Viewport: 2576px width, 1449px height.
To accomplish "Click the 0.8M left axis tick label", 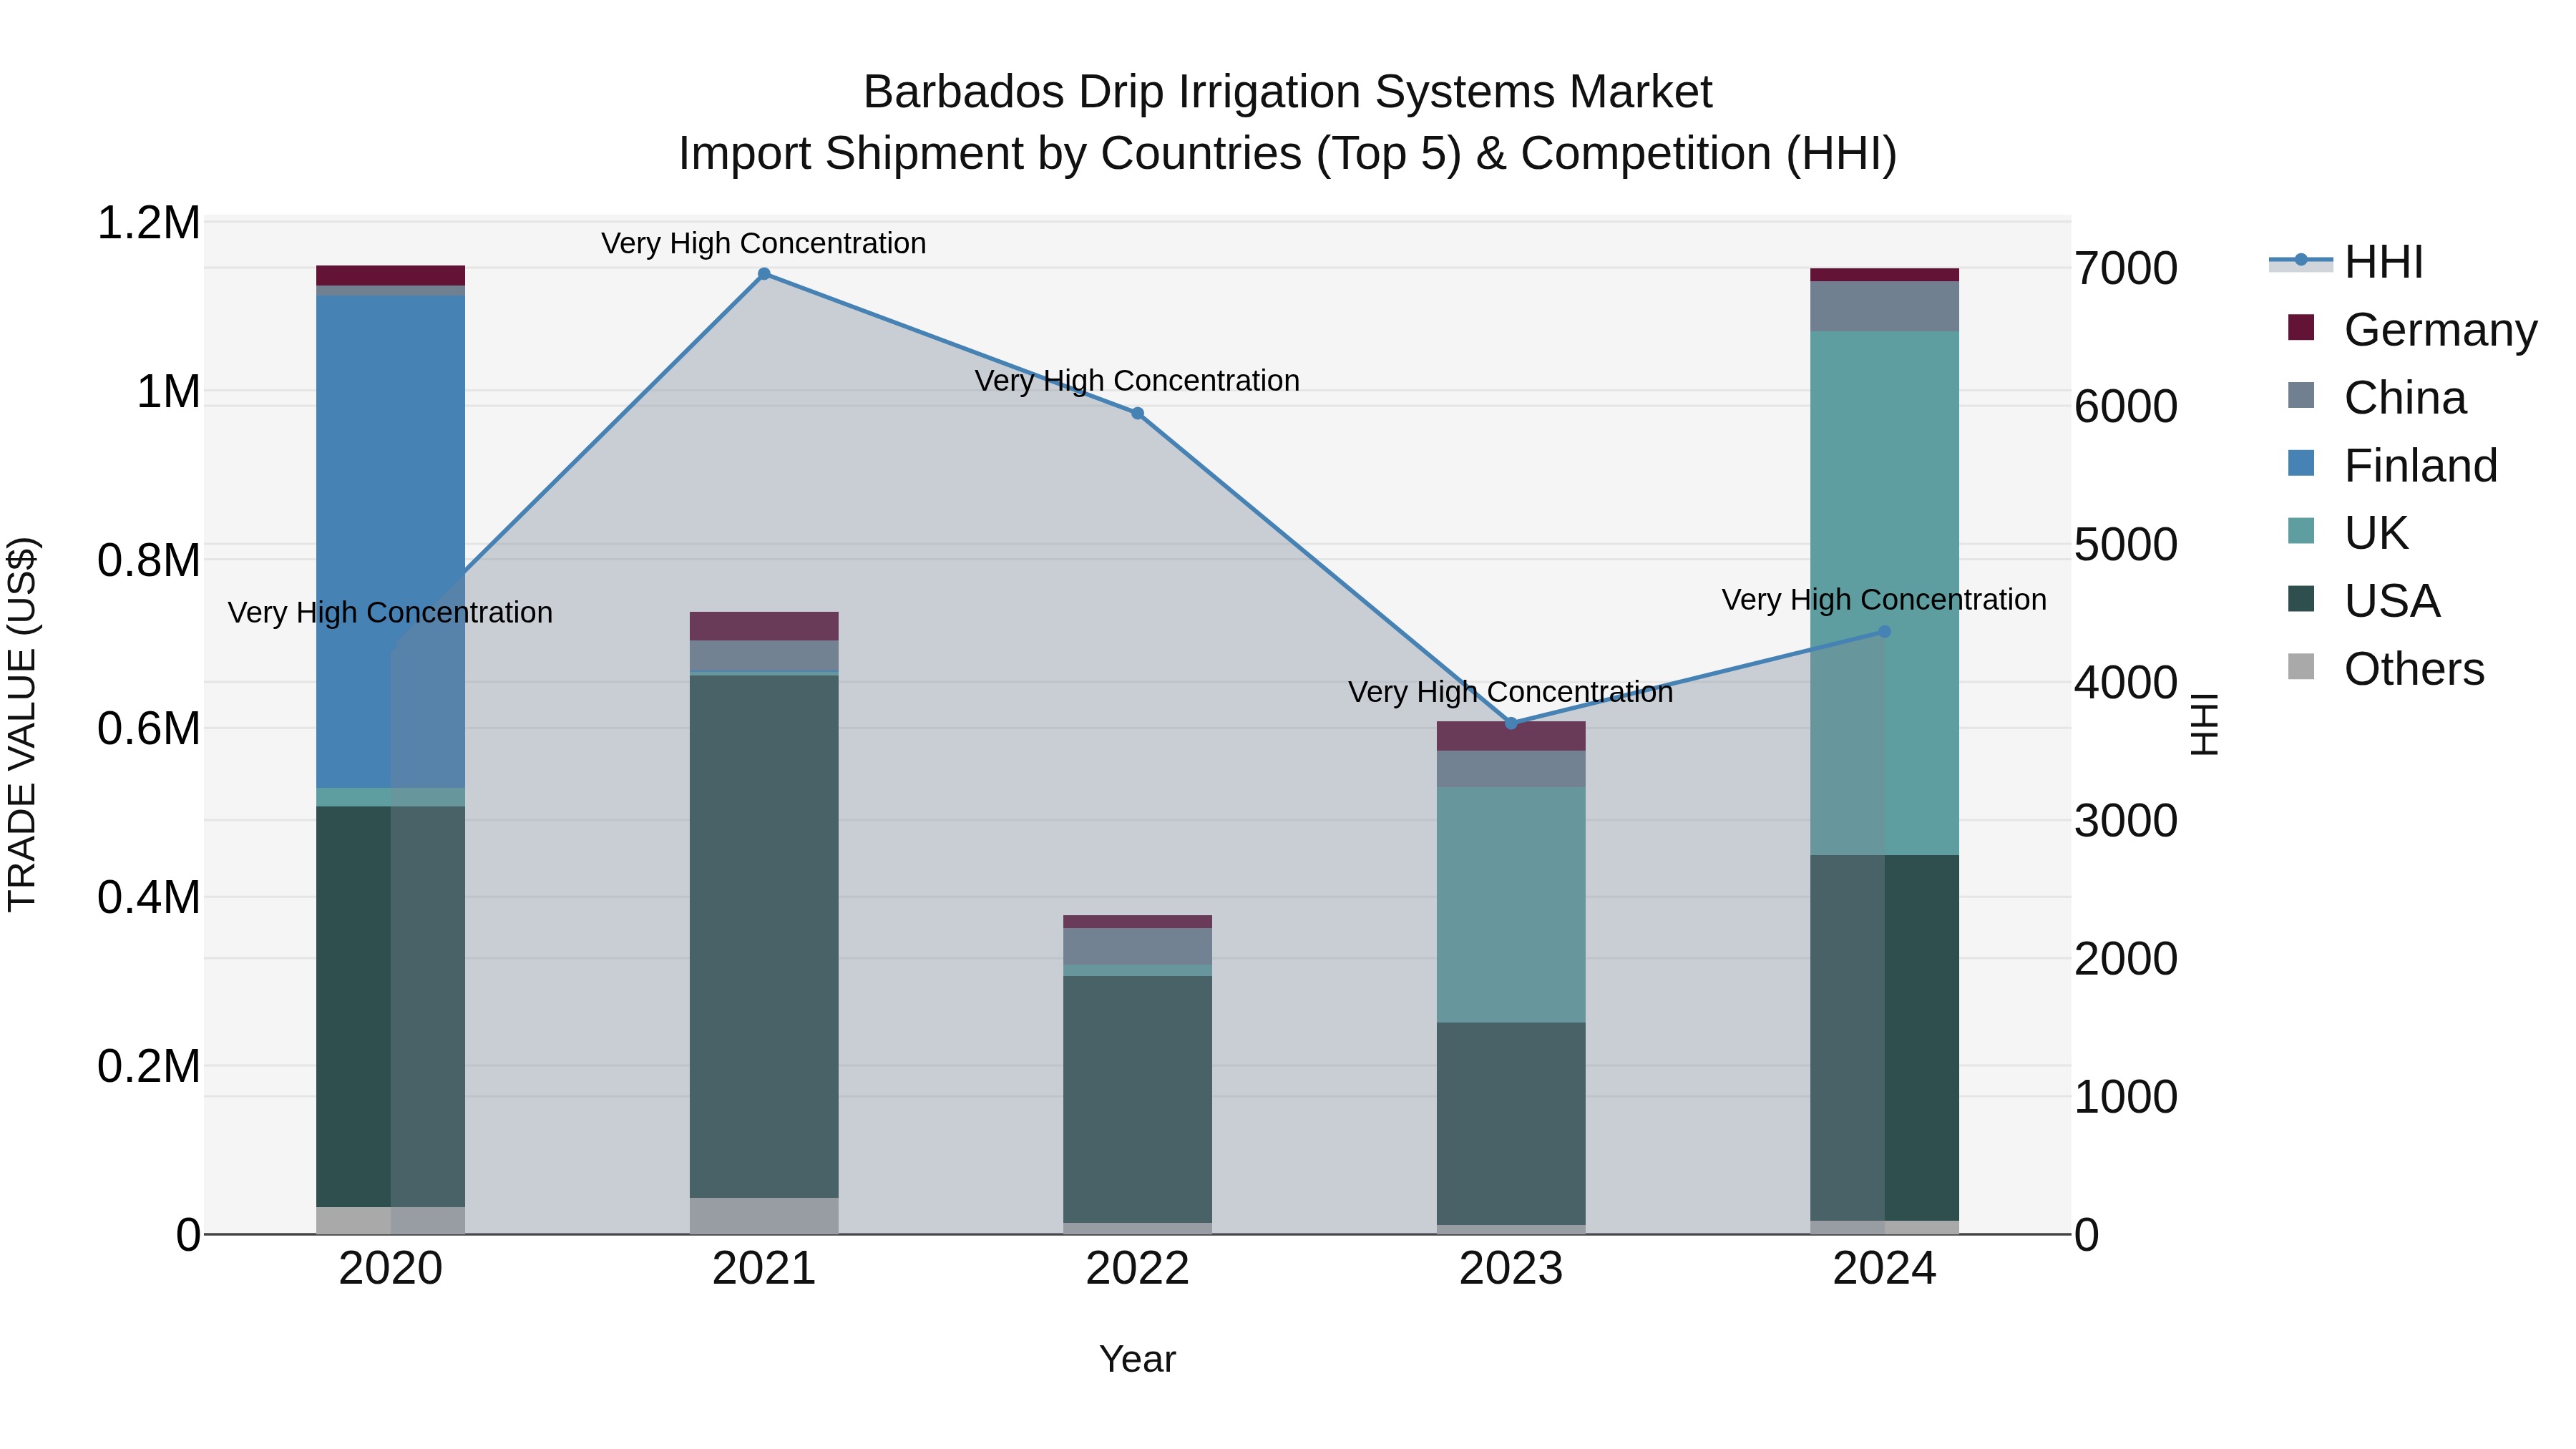I will [149, 561].
